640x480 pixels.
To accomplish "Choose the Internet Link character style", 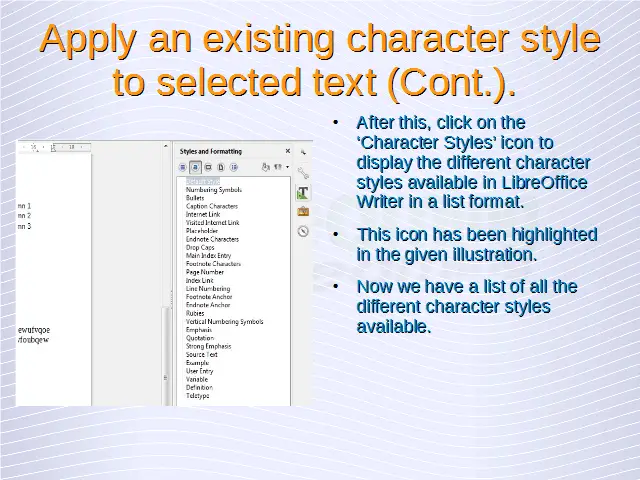I will [x=203, y=214].
